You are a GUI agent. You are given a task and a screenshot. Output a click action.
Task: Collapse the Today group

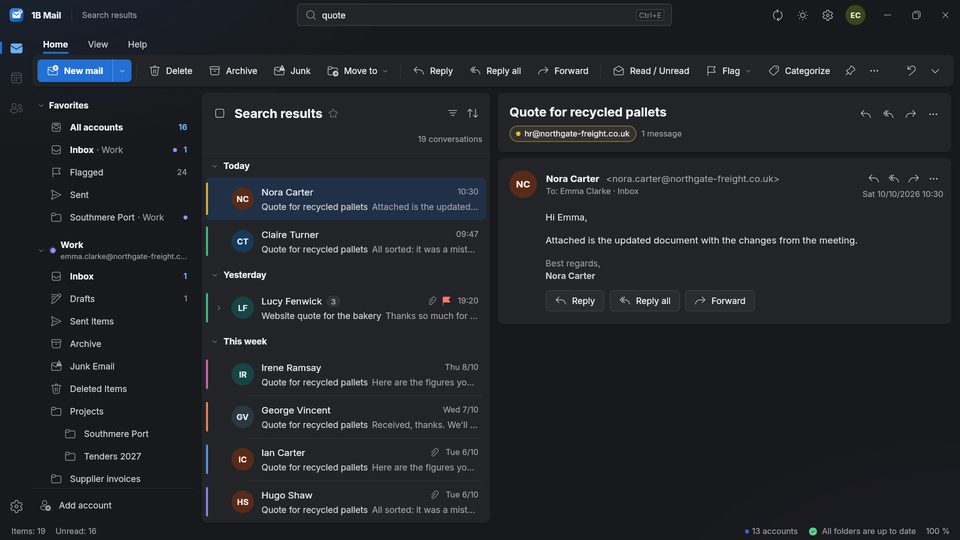click(x=215, y=166)
